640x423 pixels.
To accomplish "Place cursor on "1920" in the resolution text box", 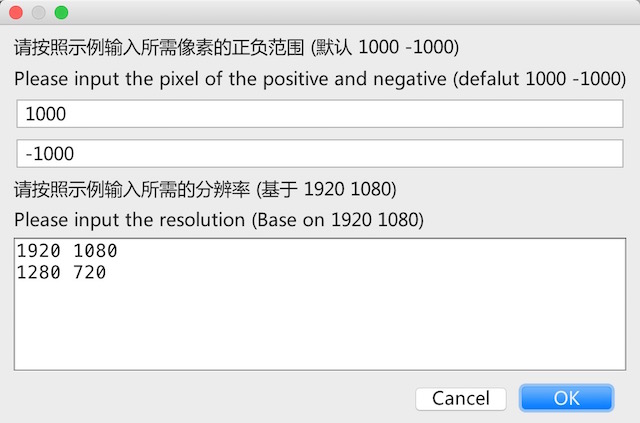I will (x=39, y=251).
